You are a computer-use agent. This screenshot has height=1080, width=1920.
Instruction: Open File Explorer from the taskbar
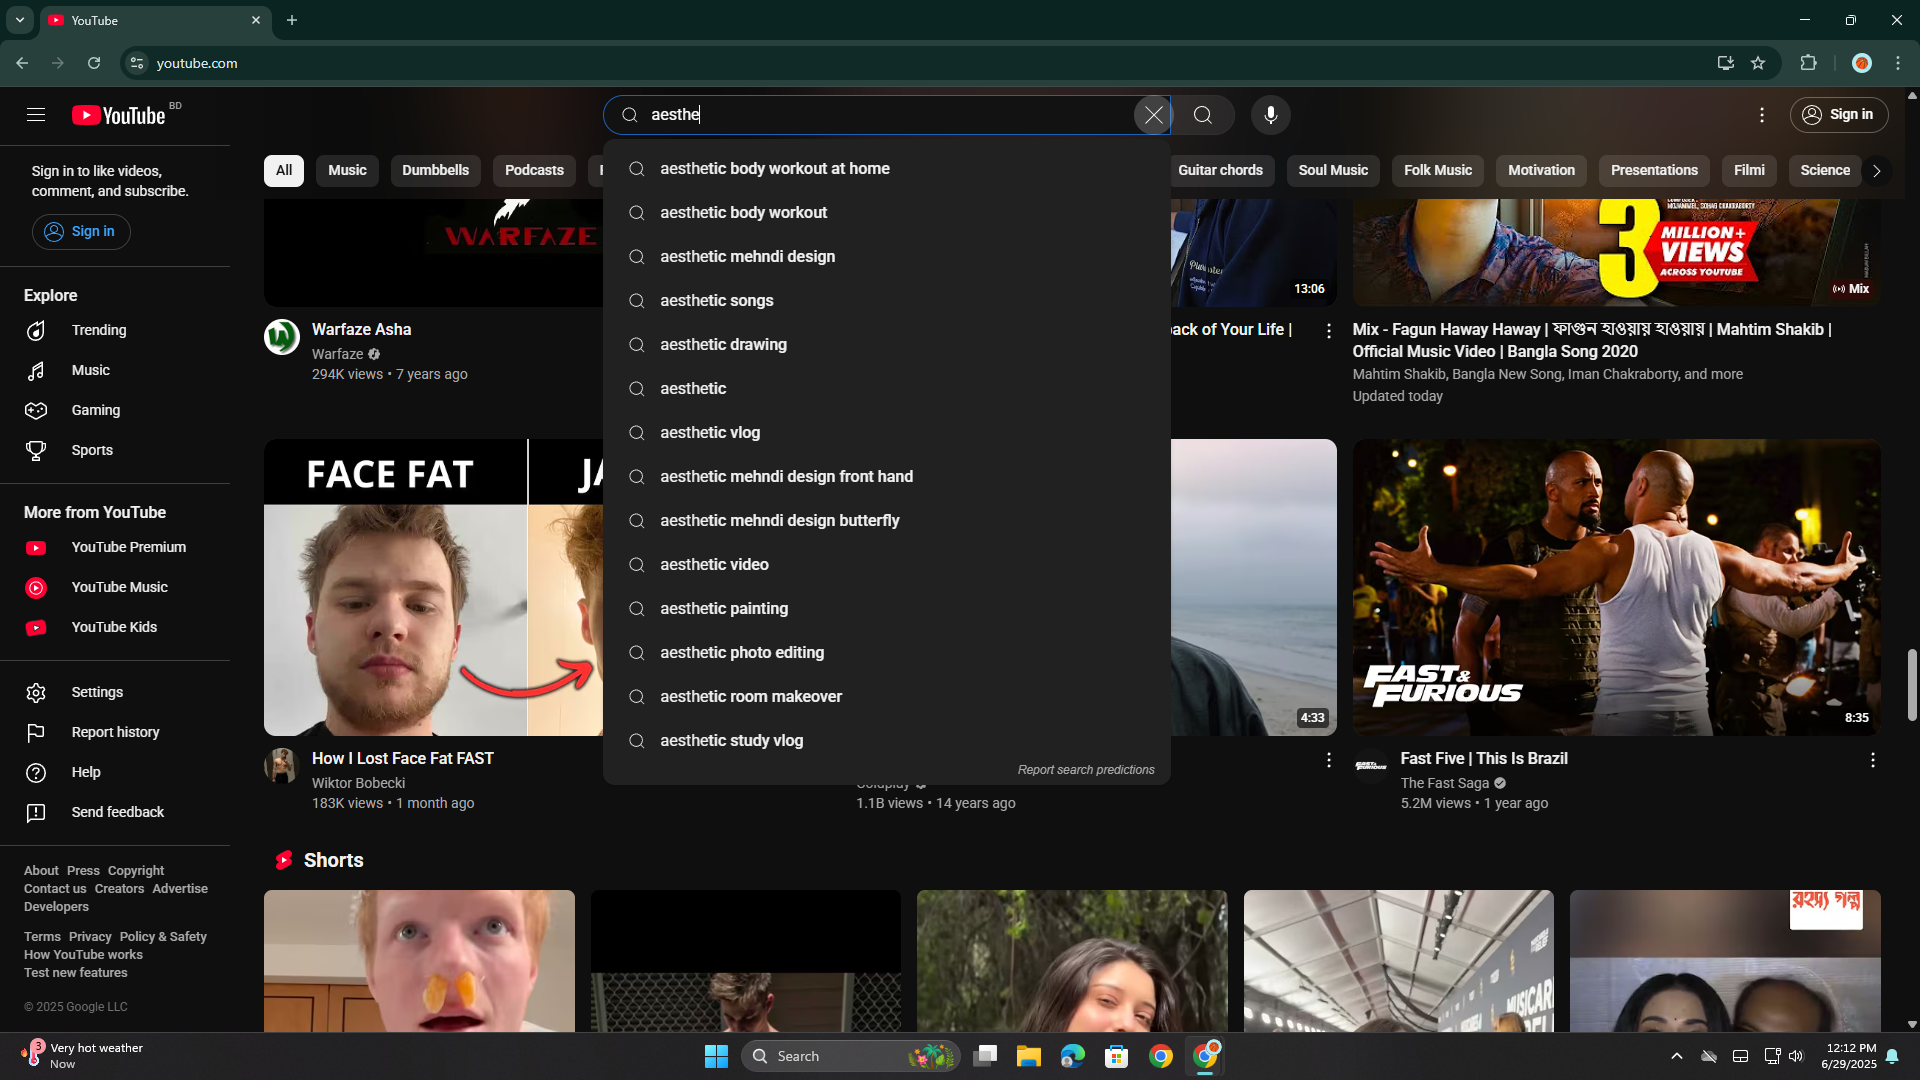click(1029, 1056)
